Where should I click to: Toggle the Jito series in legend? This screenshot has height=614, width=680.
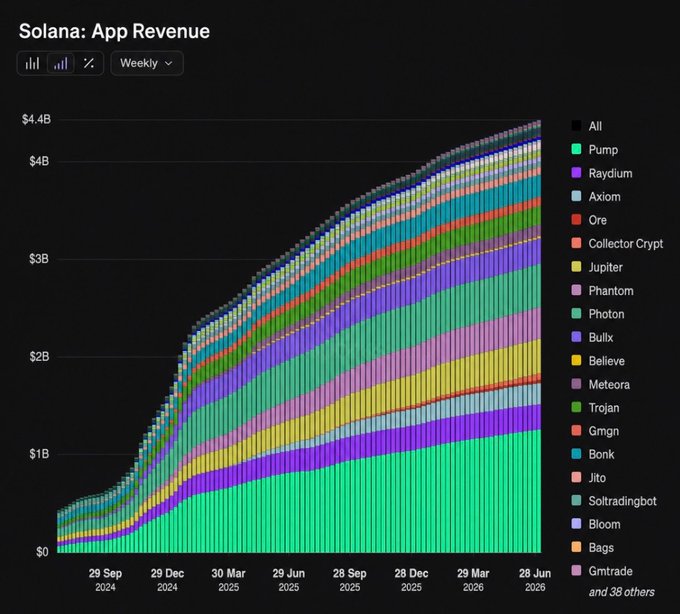(x=588, y=477)
